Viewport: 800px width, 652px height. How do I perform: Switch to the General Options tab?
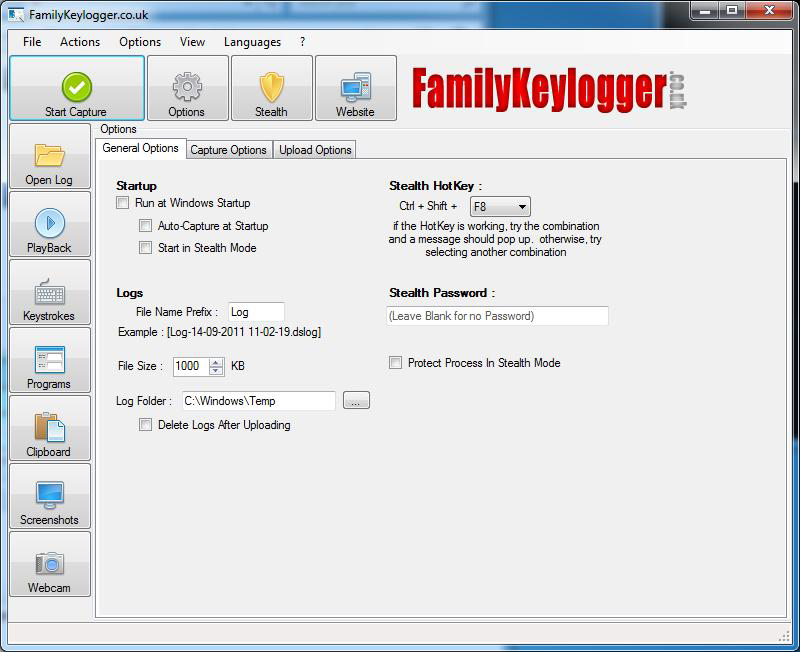tap(141, 148)
